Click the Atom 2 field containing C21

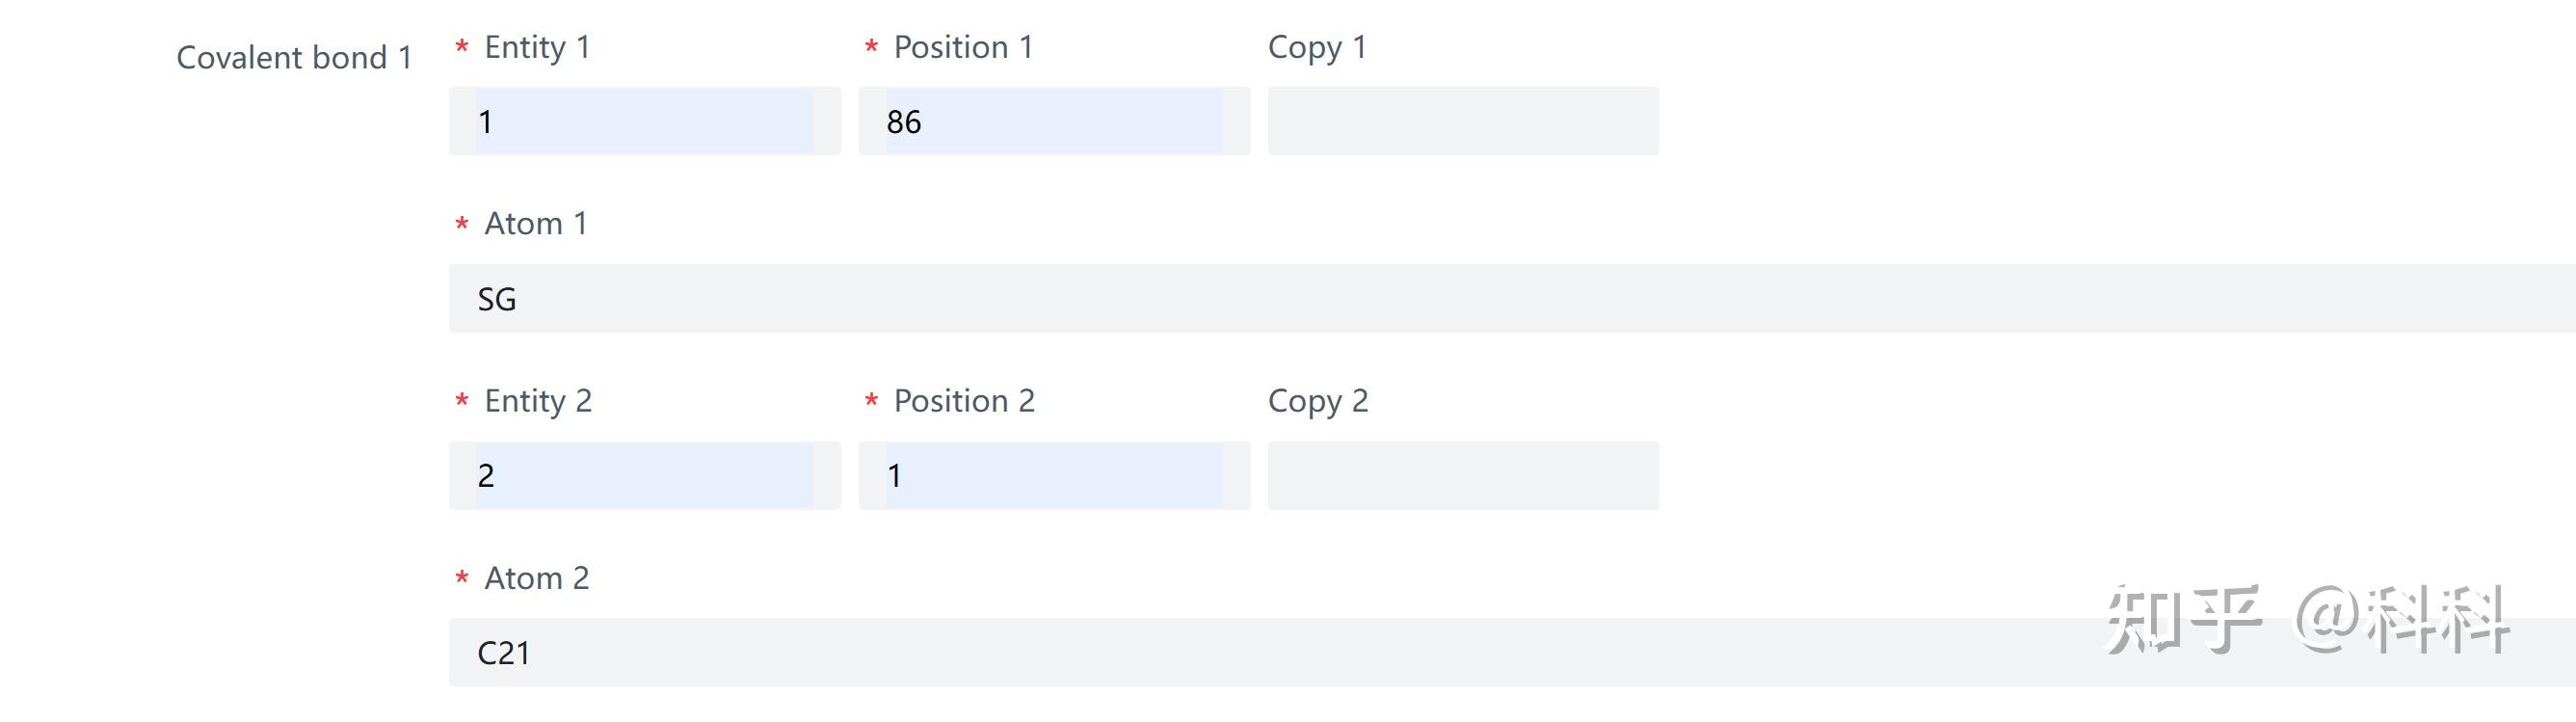coord(1200,652)
